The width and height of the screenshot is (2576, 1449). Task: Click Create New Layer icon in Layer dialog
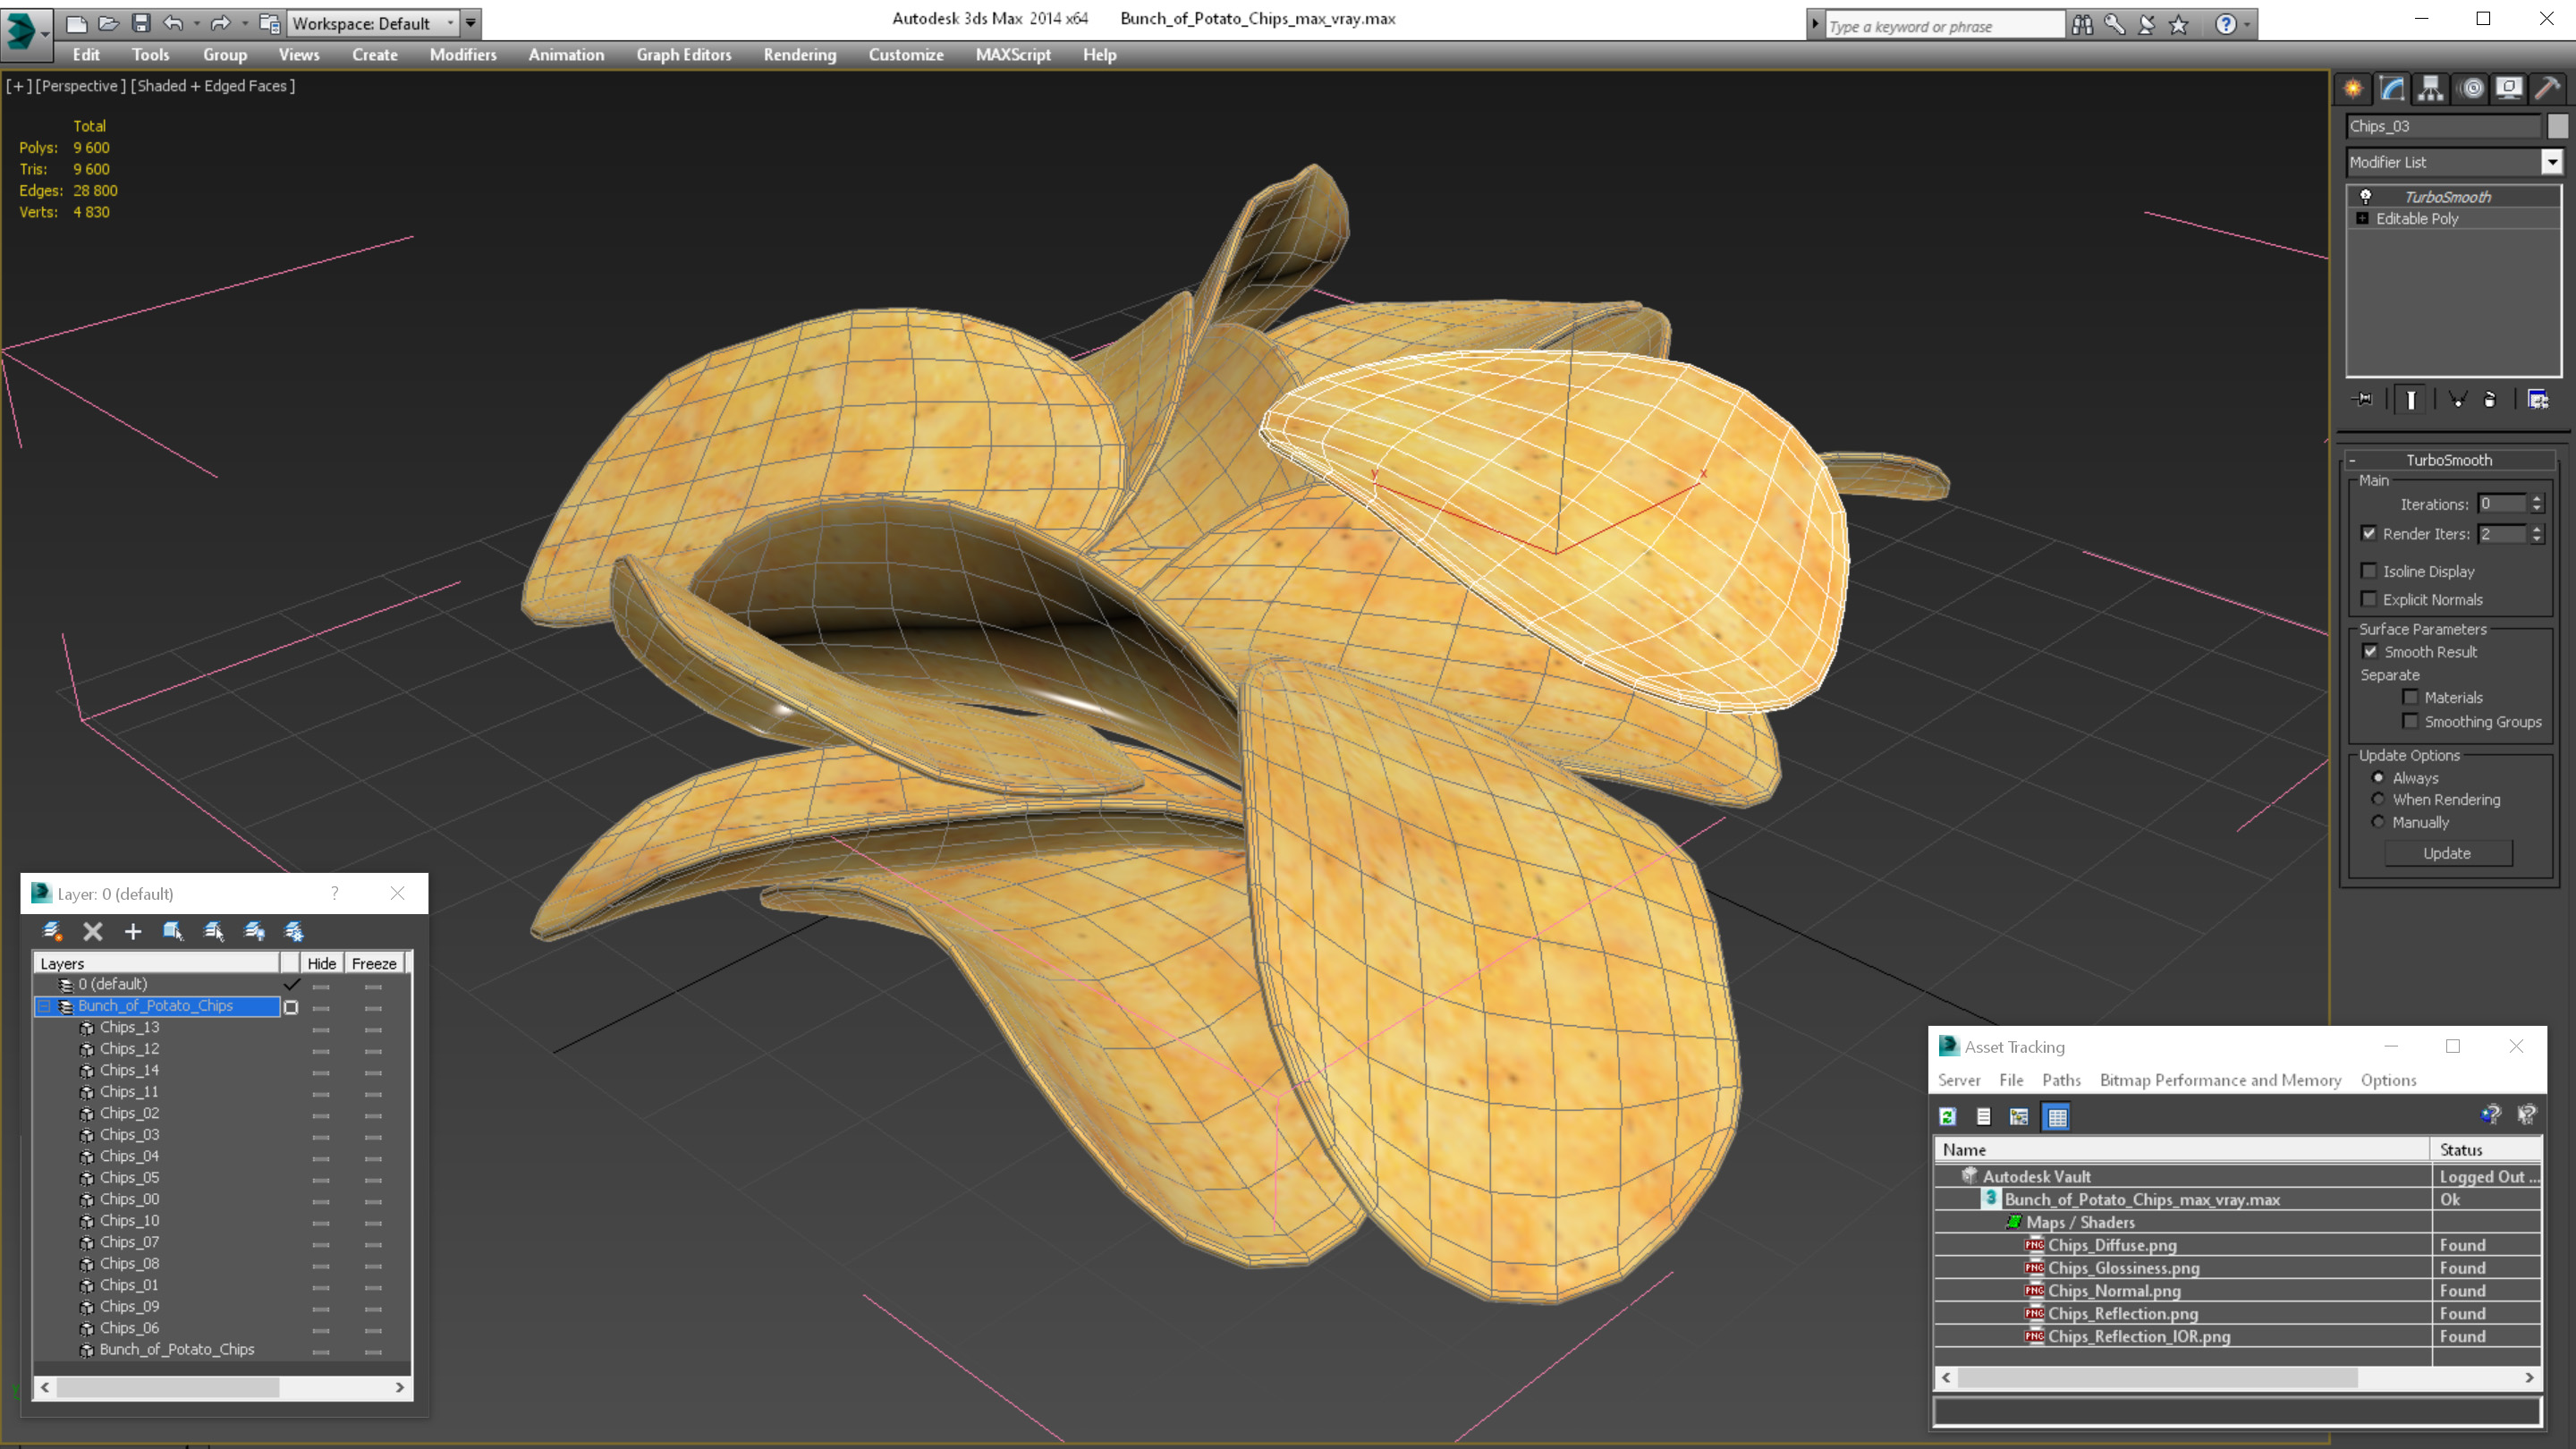pos(52,932)
